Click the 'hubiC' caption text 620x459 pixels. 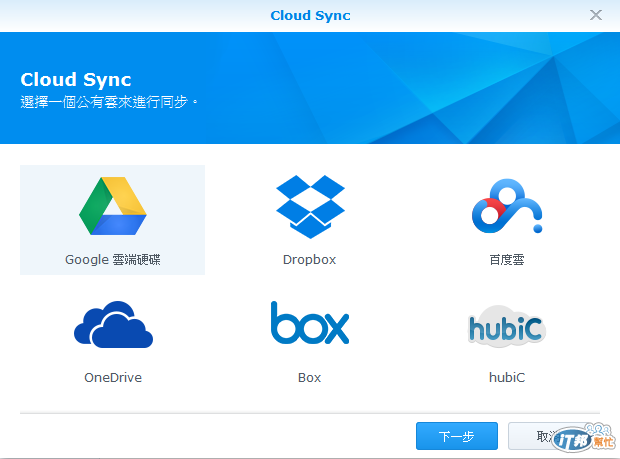(x=507, y=378)
